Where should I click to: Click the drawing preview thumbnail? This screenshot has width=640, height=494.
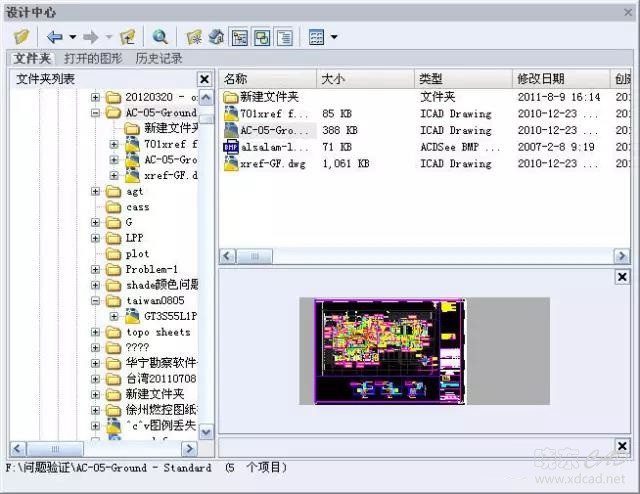(390, 351)
